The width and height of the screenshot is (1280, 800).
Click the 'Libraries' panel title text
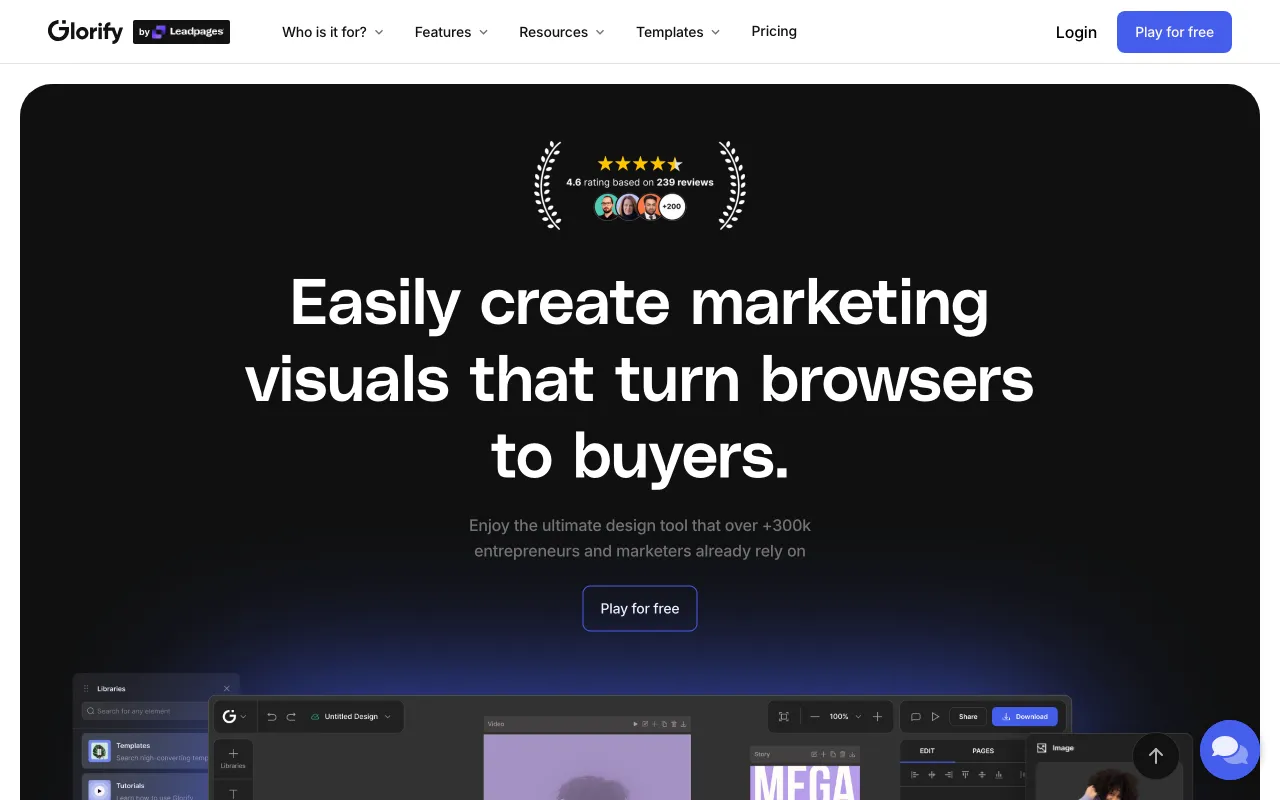[x=111, y=689]
